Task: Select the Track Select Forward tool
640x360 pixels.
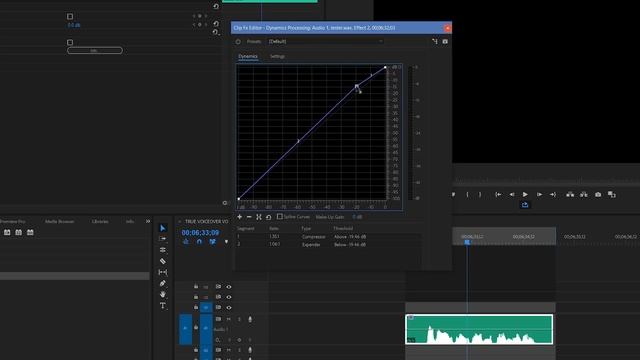Action: pyautogui.click(x=162, y=239)
